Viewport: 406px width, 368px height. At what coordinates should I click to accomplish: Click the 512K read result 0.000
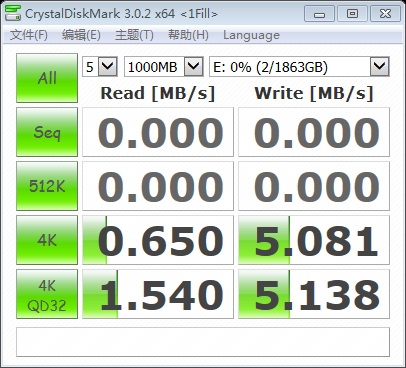[x=158, y=186]
